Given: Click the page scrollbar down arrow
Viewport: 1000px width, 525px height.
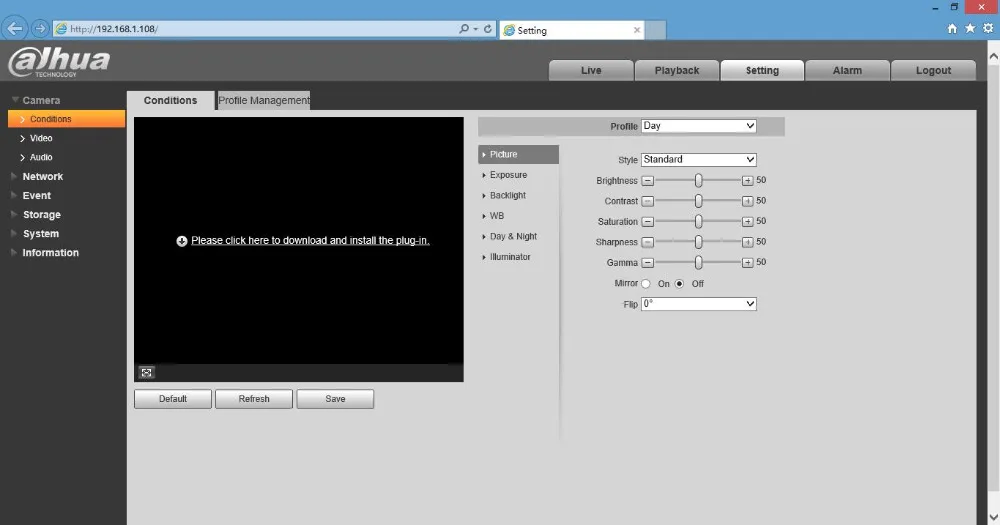Looking at the screenshot, I should [x=993, y=517].
